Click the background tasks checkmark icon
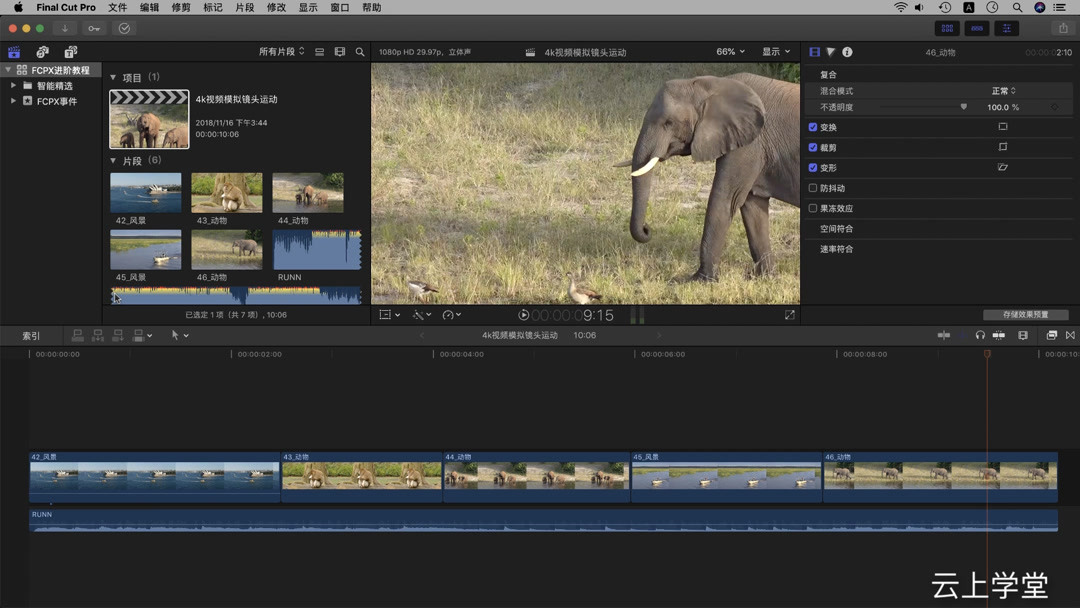This screenshot has width=1080, height=608. point(125,29)
